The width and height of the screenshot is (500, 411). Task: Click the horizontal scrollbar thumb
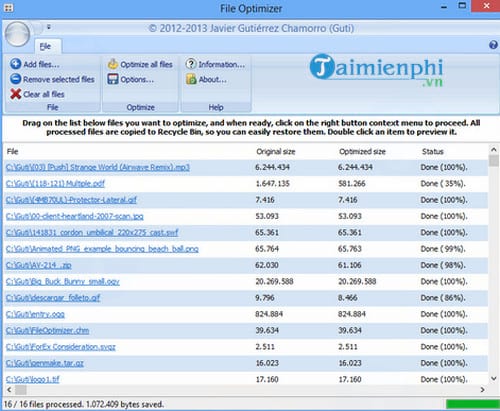[21, 390]
